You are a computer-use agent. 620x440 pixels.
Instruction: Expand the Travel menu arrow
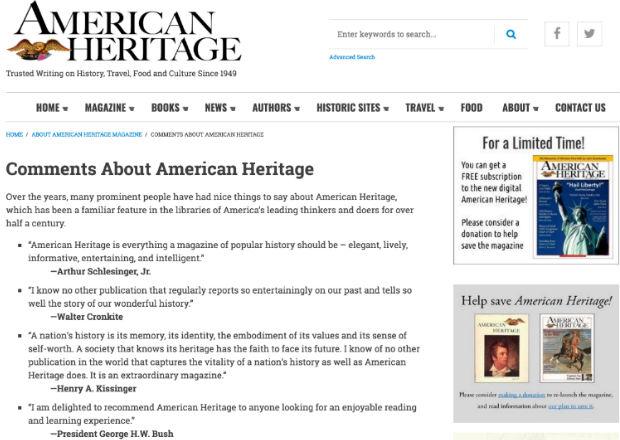[x=441, y=109]
